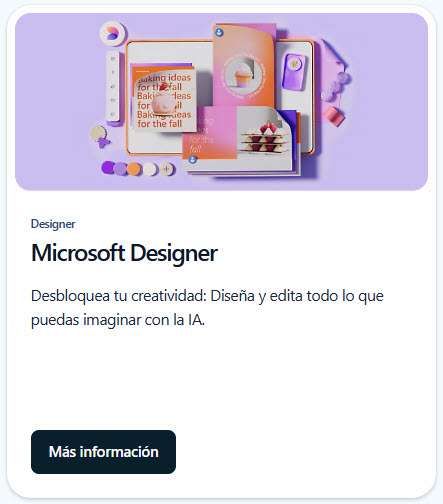
Task: Open the "Más información" button
Action: click(103, 452)
